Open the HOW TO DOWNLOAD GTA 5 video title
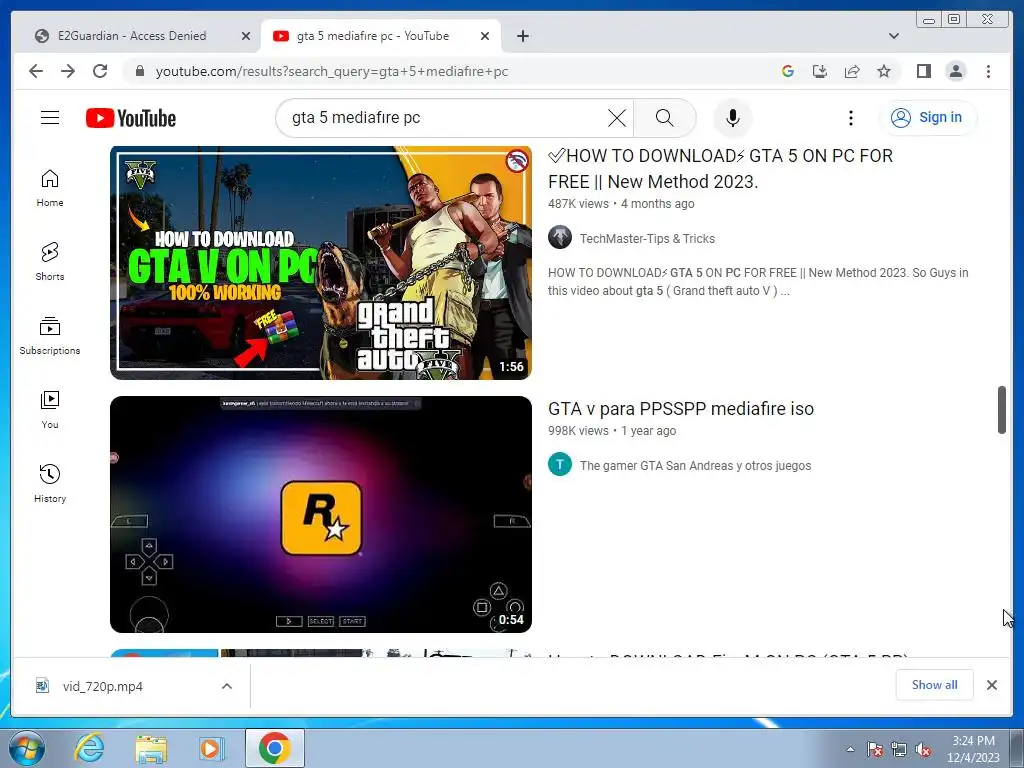 pyautogui.click(x=720, y=168)
